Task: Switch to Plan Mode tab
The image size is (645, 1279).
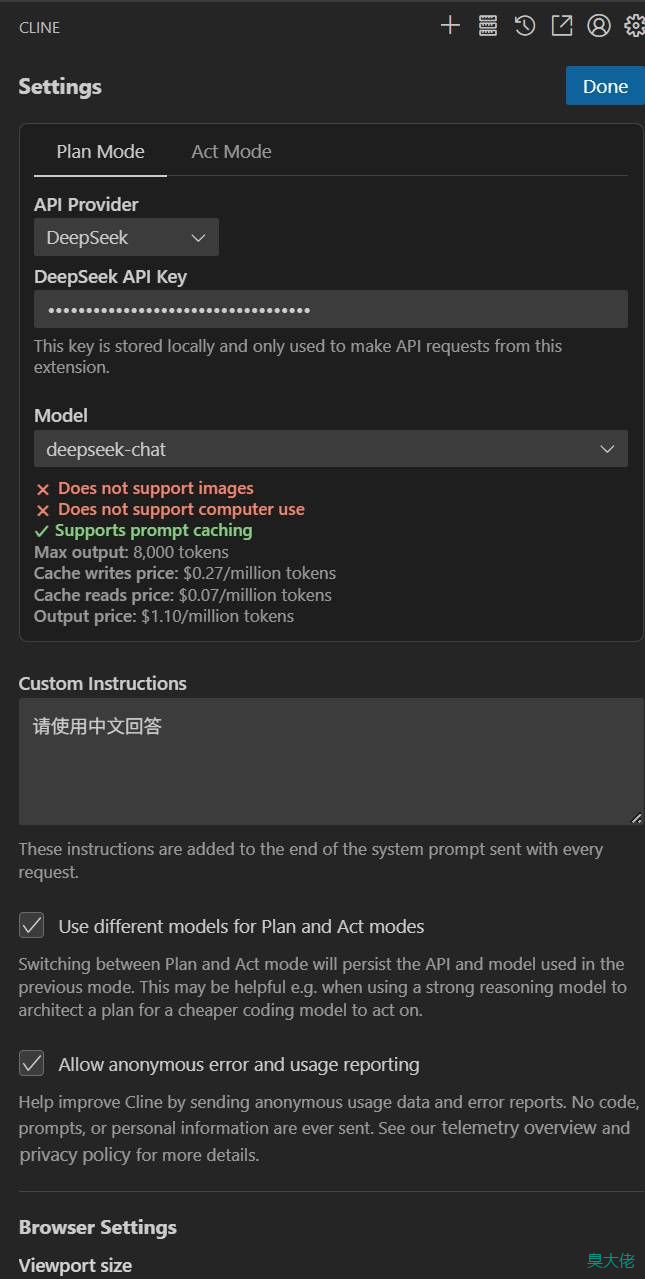Action: tap(100, 152)
